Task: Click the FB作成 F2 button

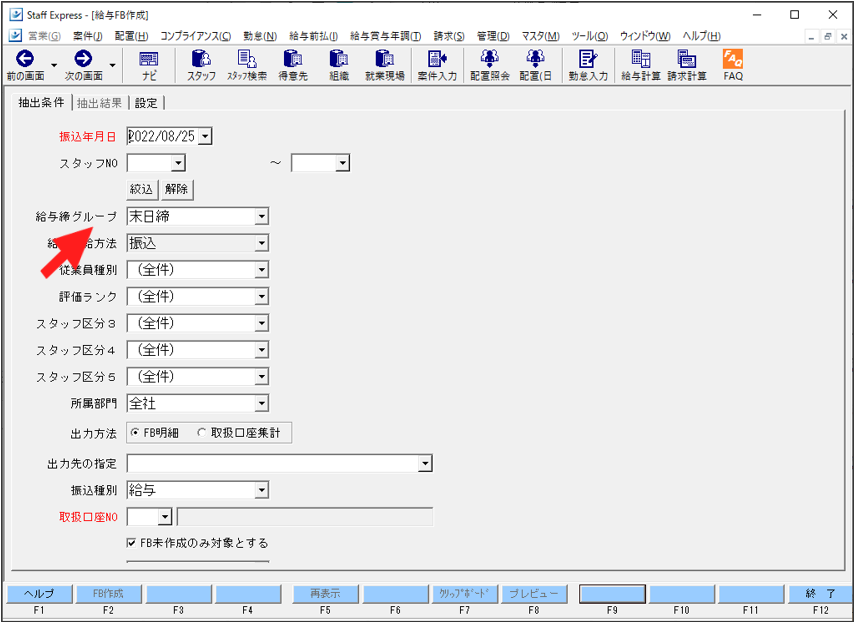Action: coord(109,593)
